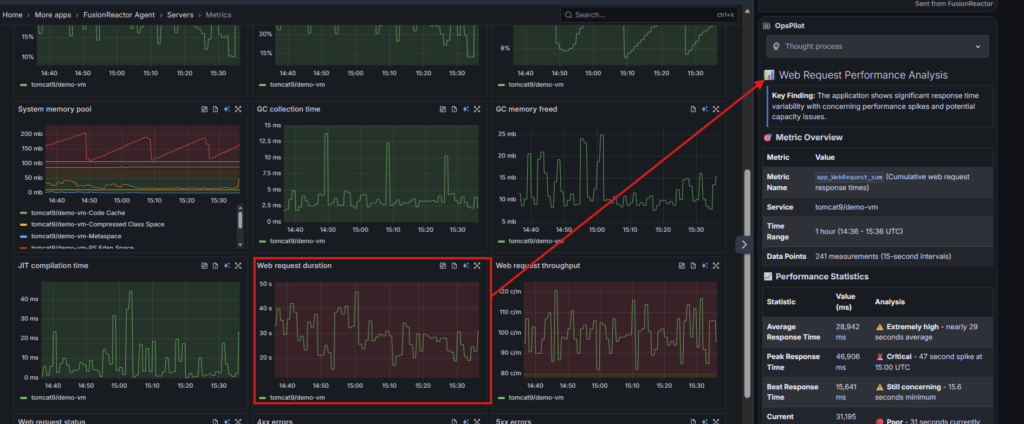1024x424 pixels.
Task: Click AI sparkle icon on GC collection time panel
Action: pos(466,109)
